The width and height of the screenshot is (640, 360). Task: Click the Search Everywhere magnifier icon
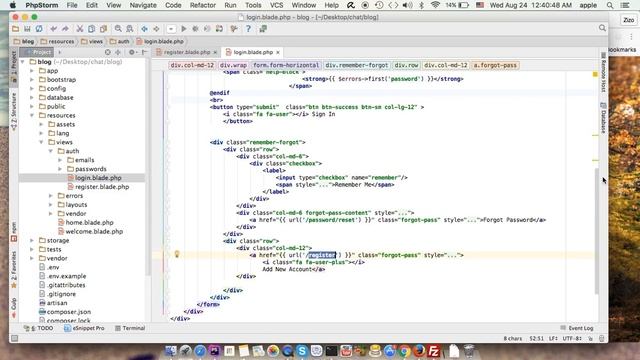602,28
